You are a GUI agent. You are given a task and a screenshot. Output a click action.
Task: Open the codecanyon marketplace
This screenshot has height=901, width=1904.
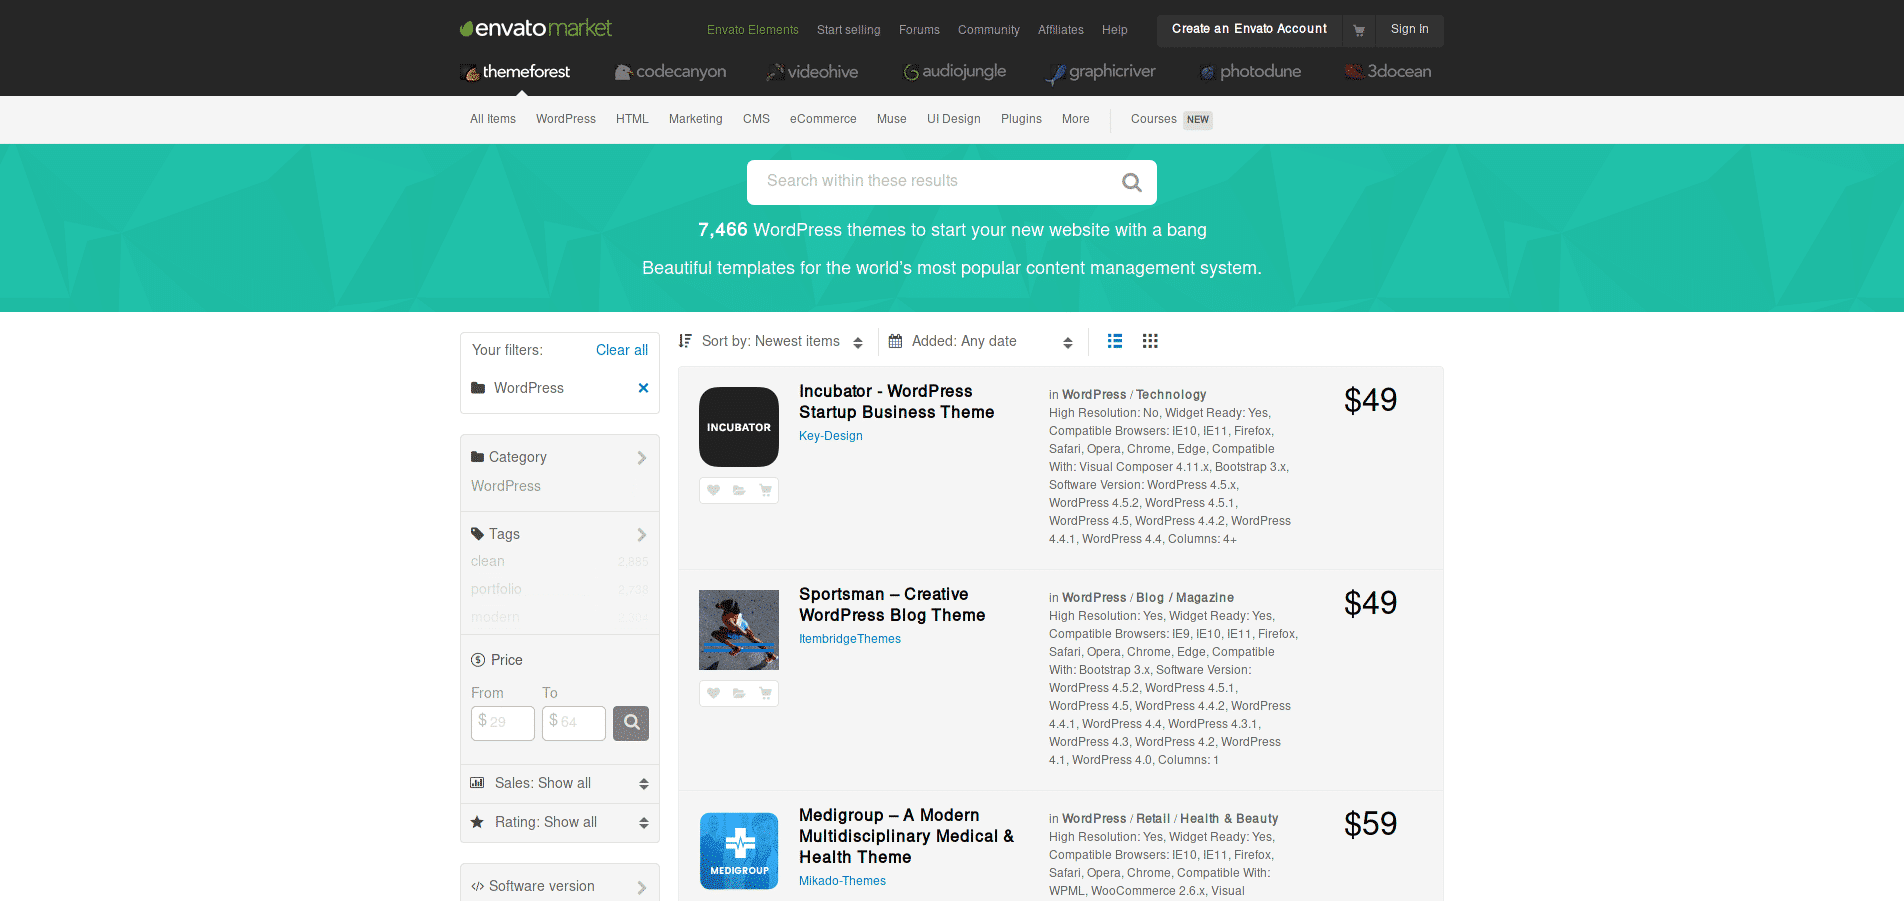click(670, 72)
